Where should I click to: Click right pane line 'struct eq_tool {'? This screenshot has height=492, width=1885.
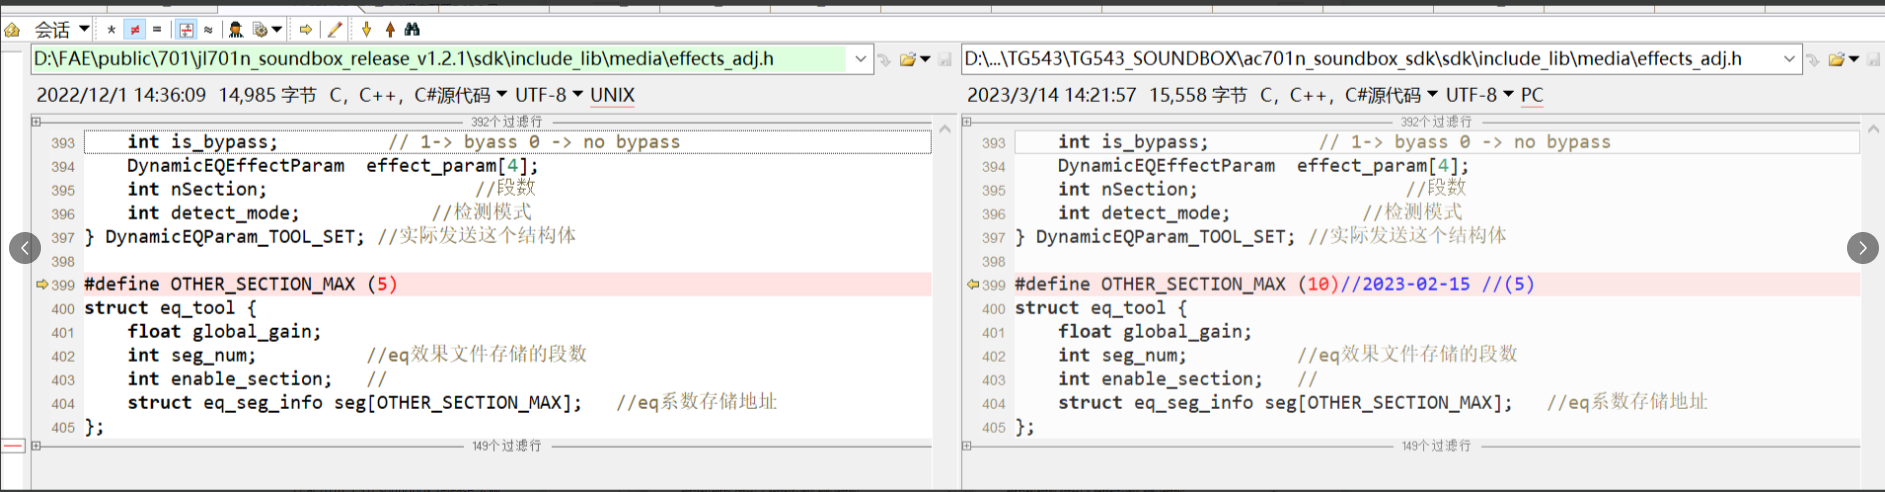point(1101,308)
